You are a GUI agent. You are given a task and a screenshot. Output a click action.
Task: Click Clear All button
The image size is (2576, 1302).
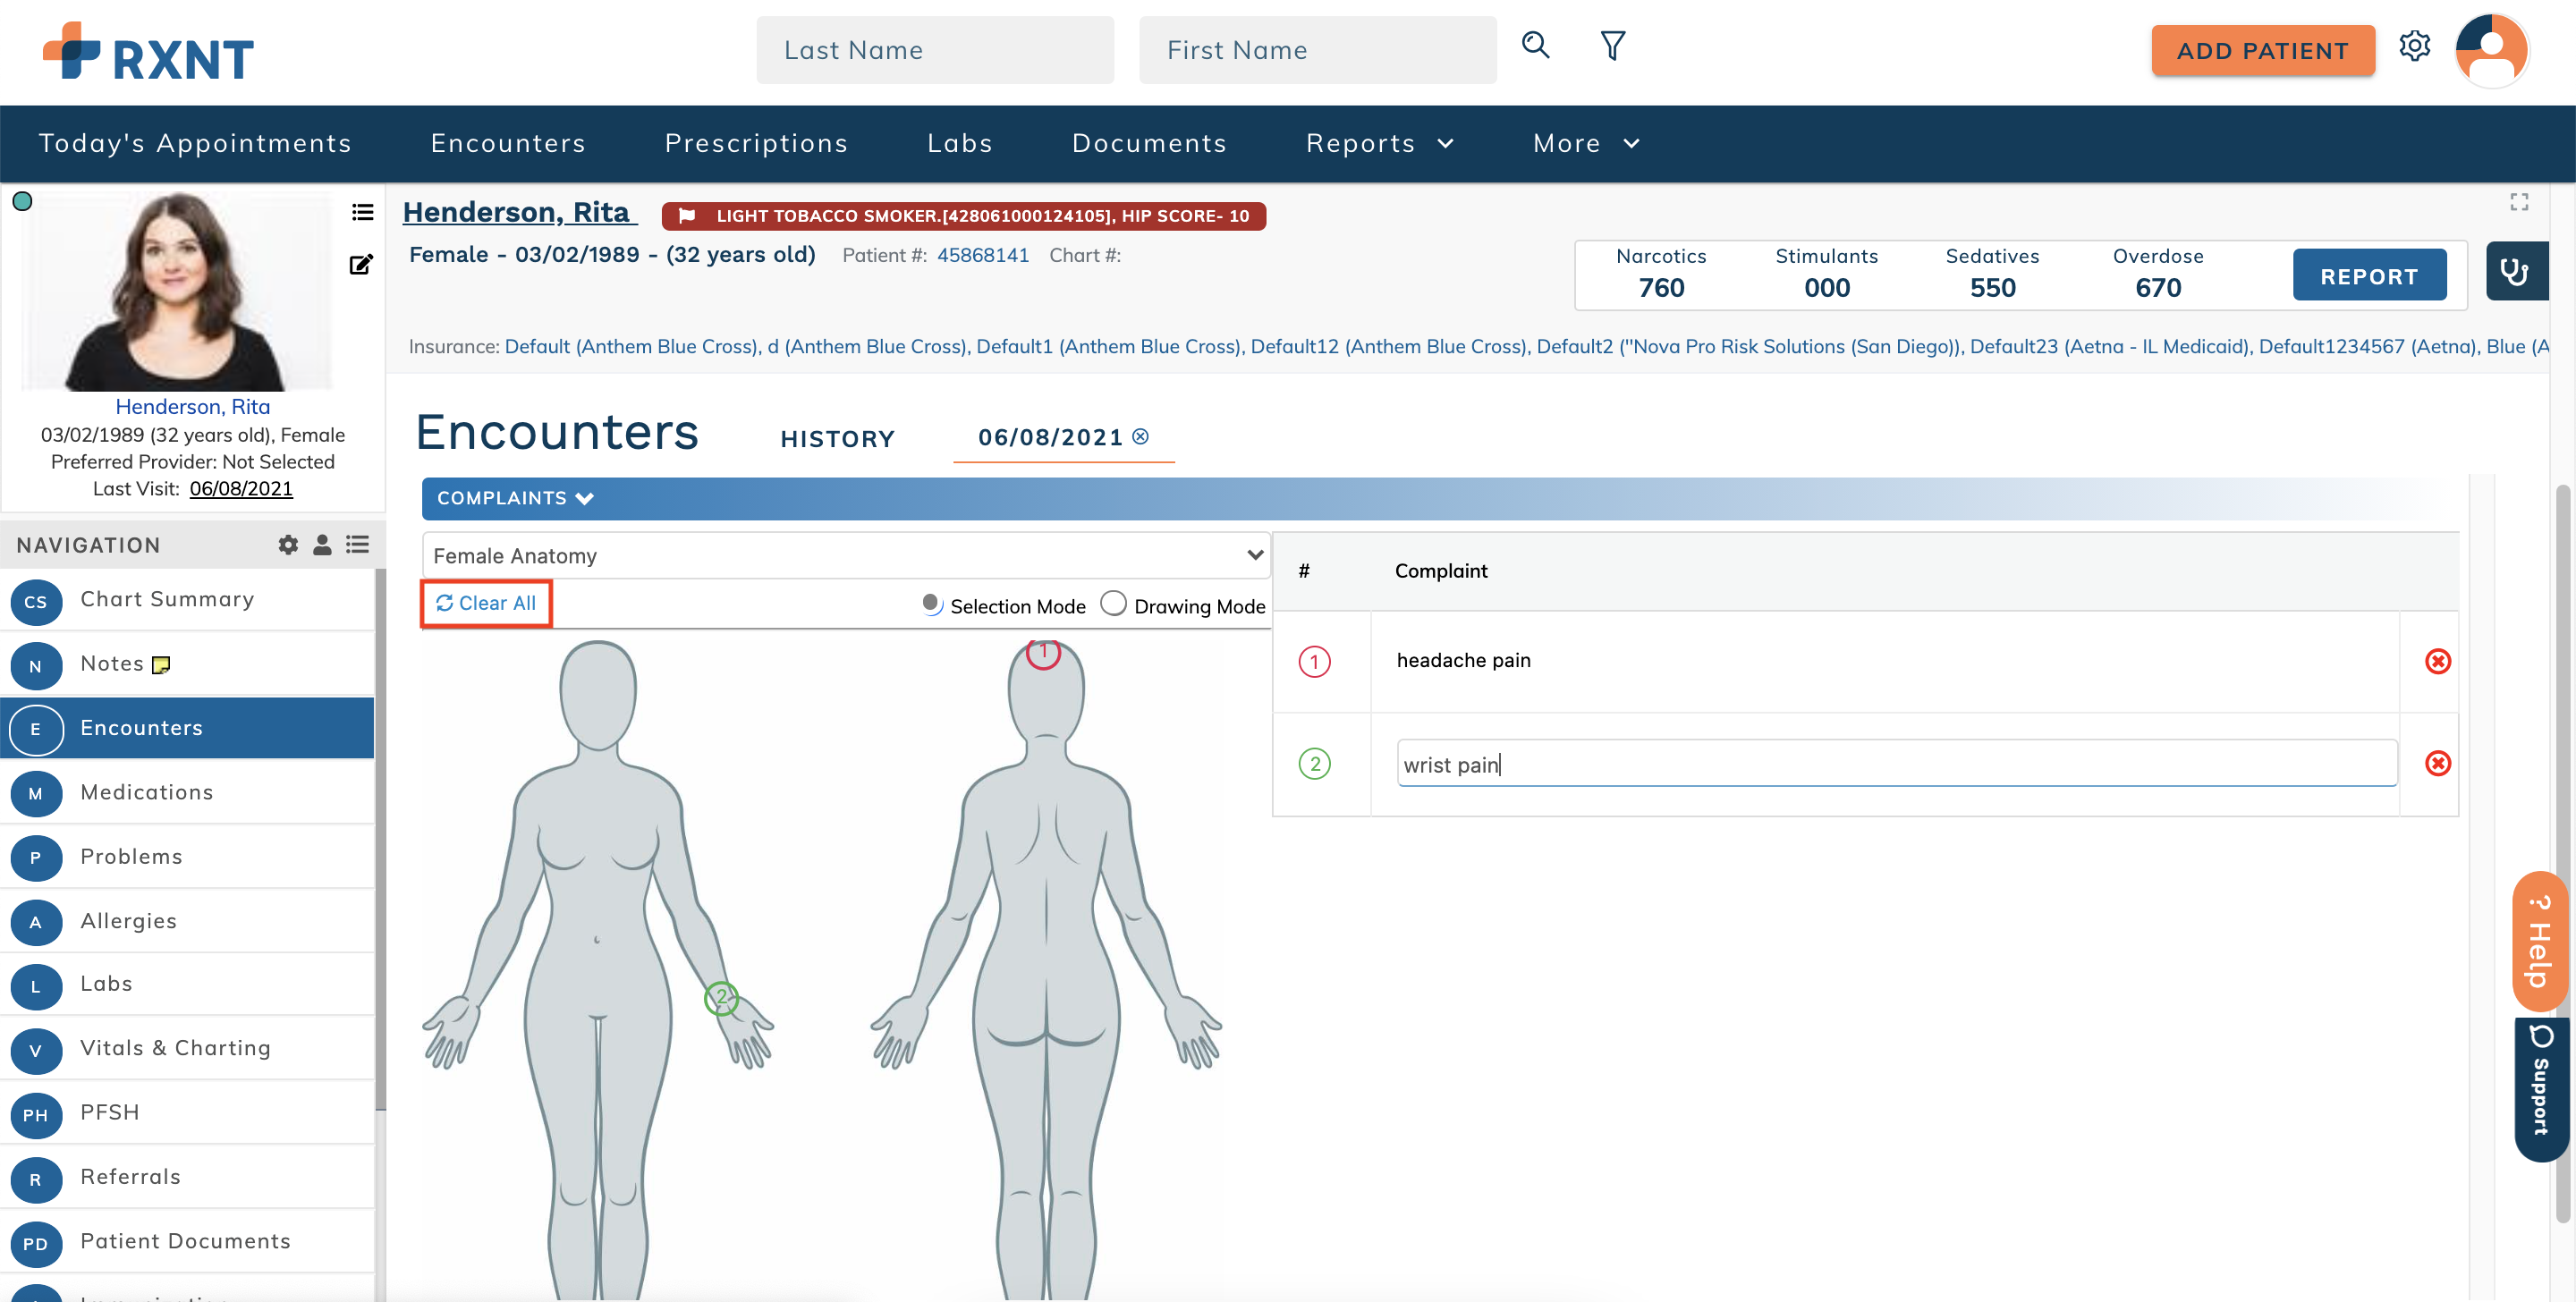486,603
